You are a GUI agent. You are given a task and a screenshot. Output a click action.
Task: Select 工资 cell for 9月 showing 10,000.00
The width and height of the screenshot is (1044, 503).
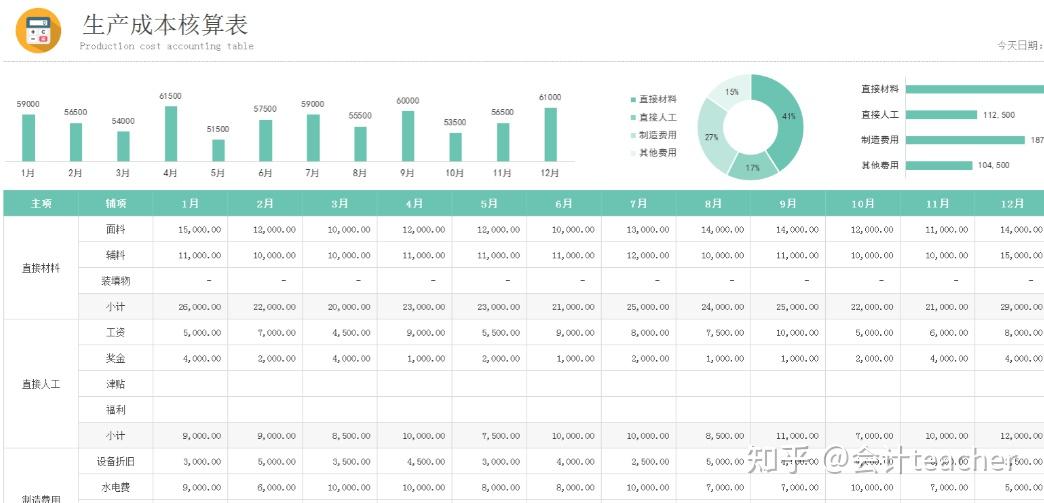coord(788,332)
